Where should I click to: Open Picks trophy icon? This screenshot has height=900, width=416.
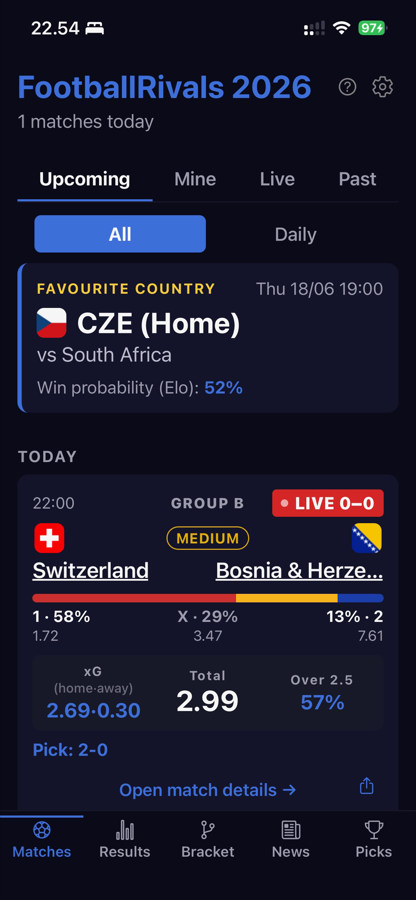click(374, 830)
